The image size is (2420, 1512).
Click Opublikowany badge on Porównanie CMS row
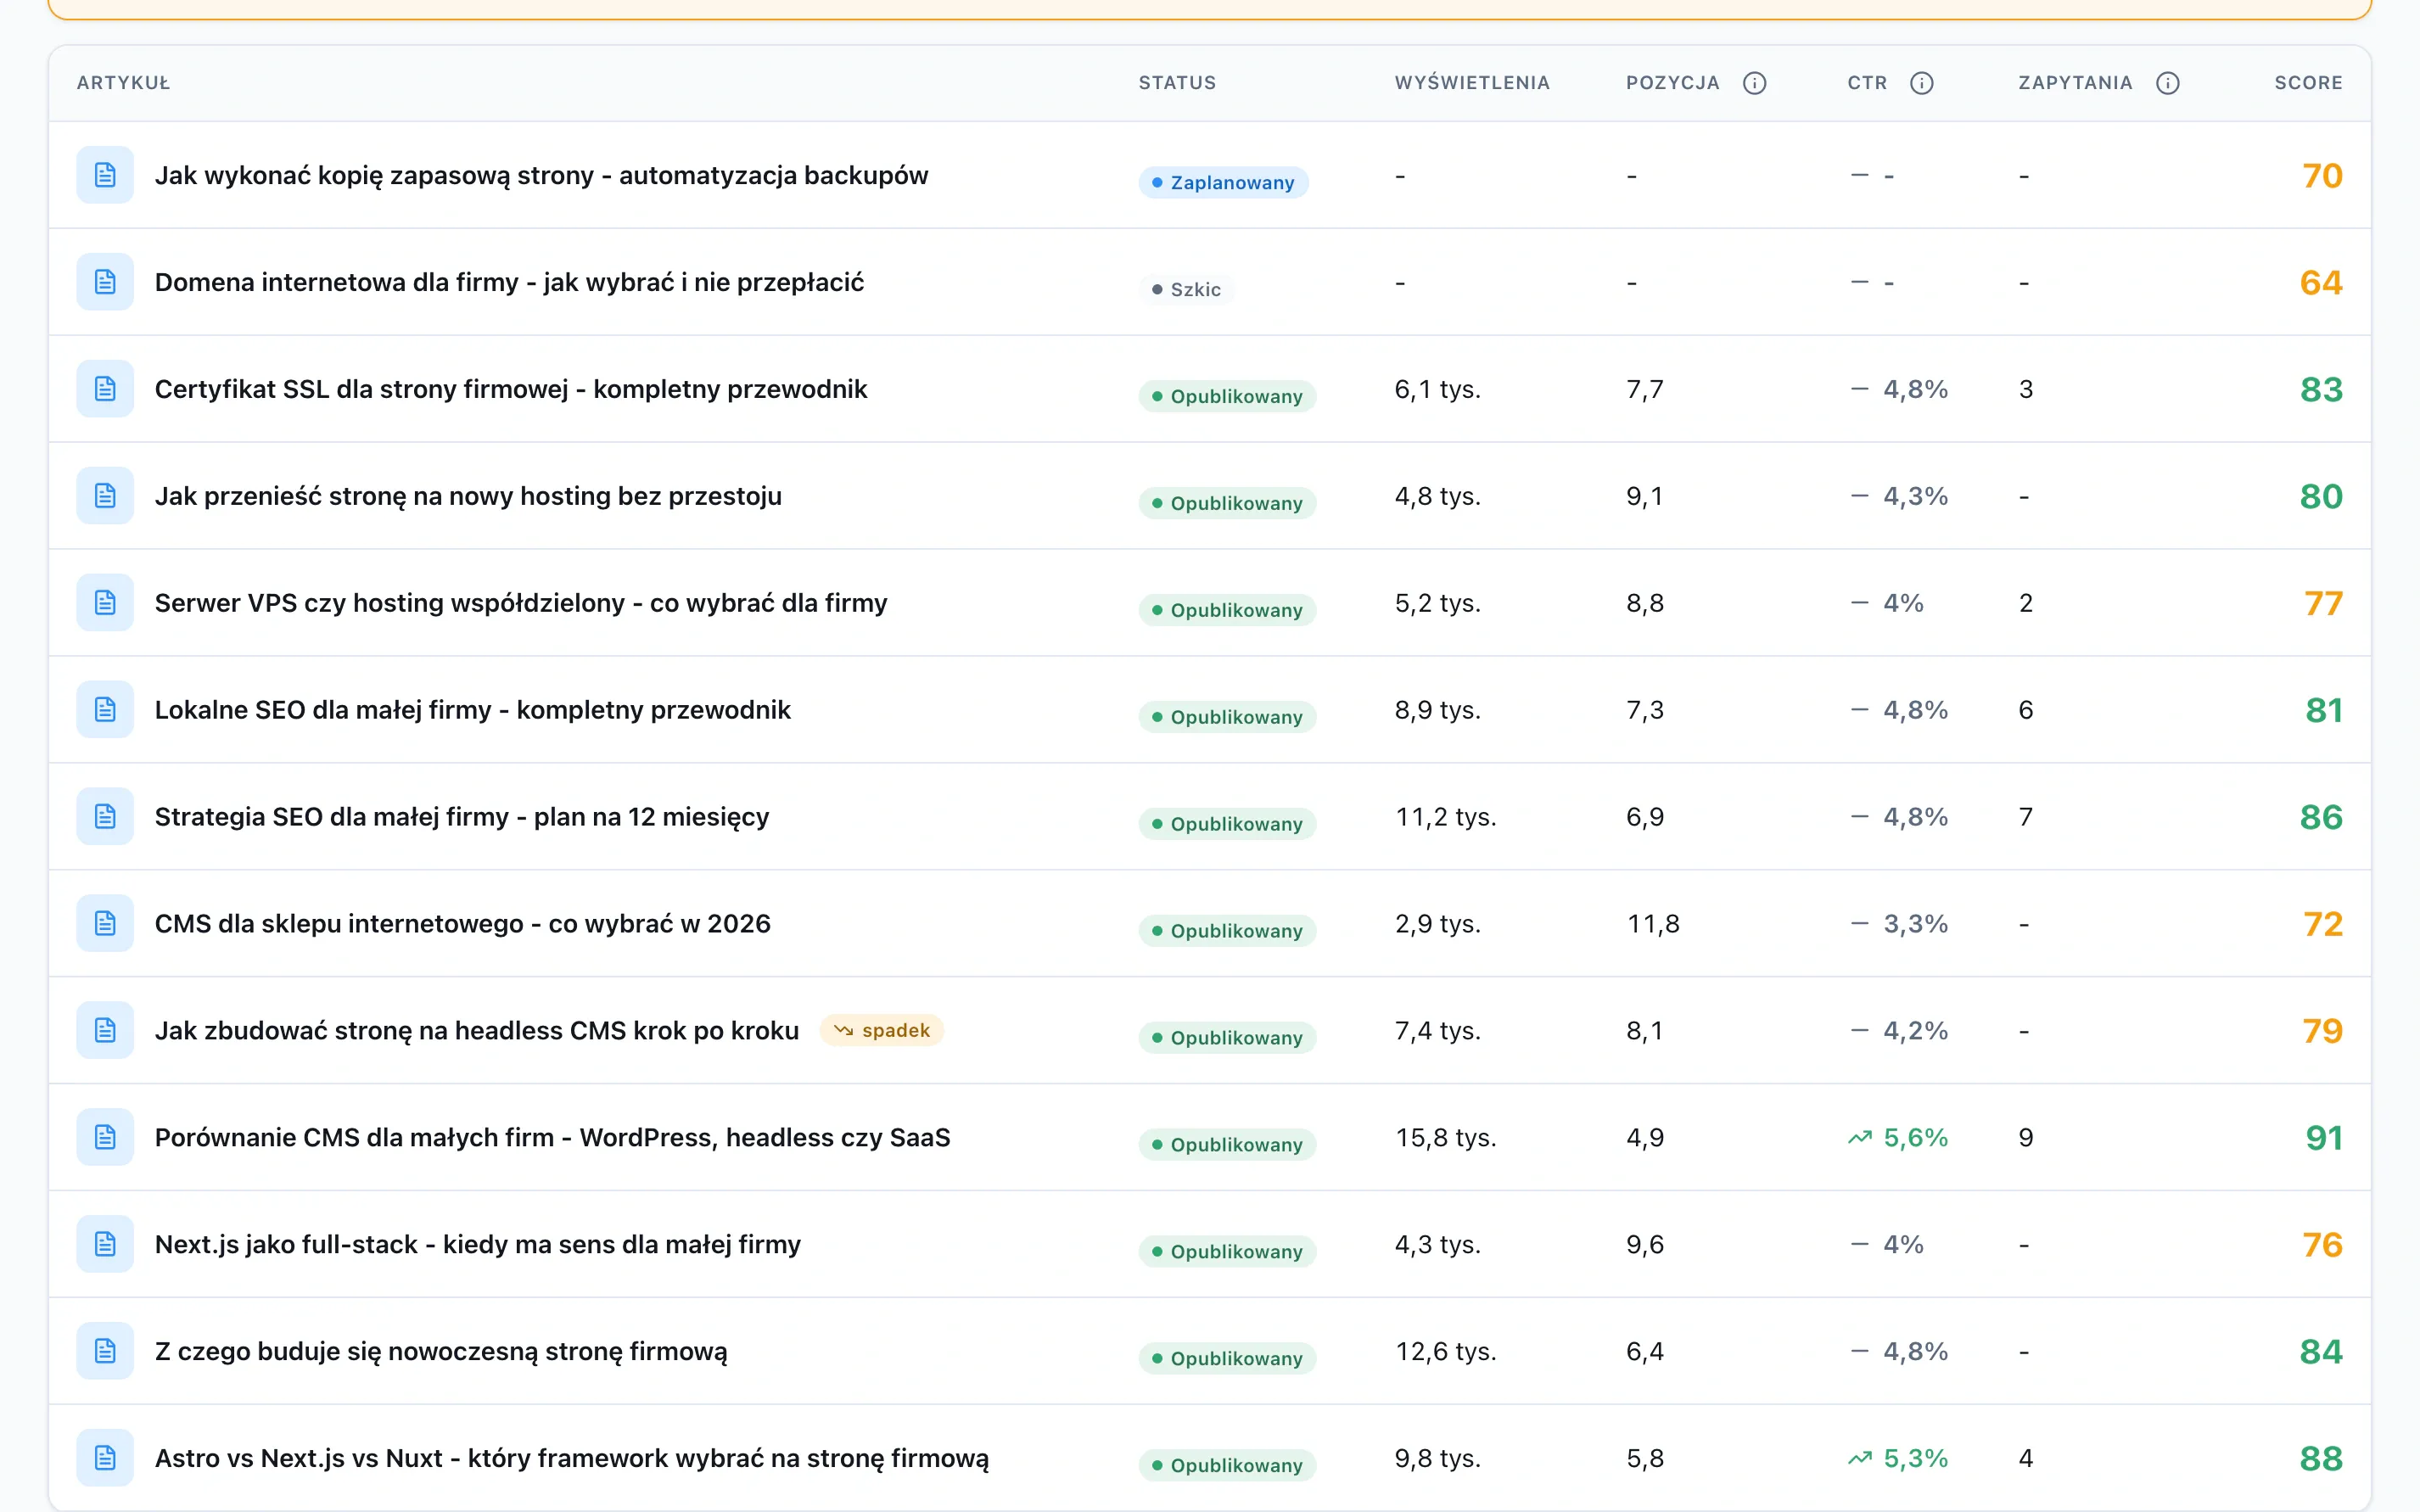tap(1227, 1144)
